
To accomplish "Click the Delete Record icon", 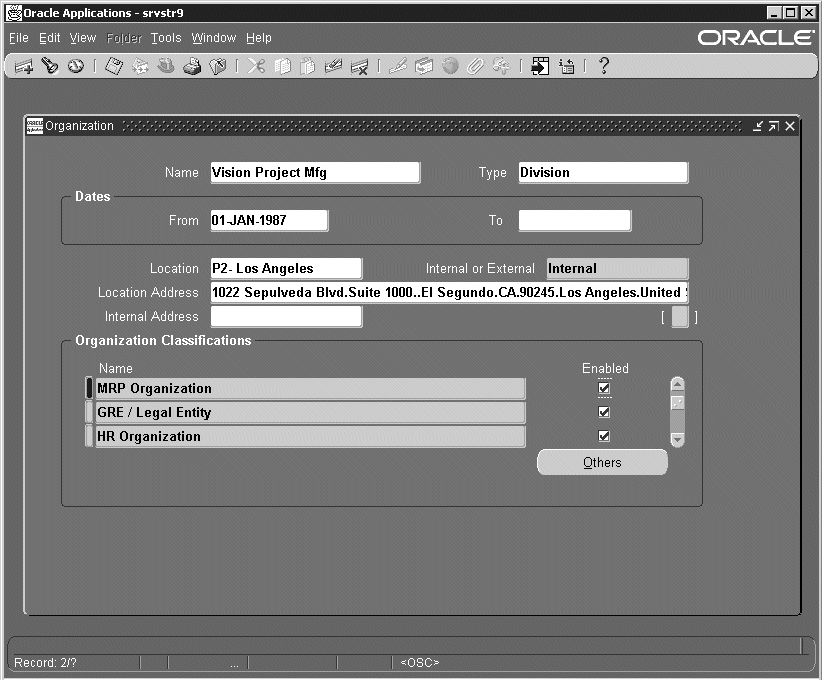I will point(360,67).
